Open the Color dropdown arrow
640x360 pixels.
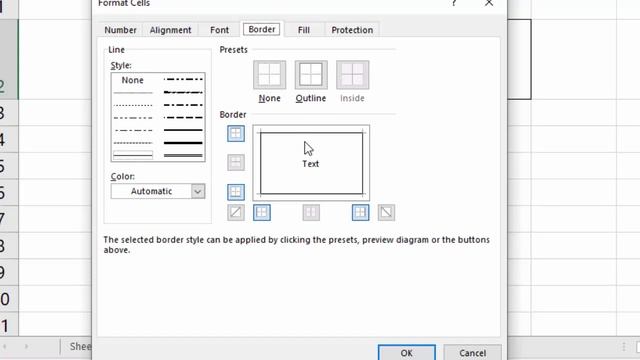pos(198,191)
